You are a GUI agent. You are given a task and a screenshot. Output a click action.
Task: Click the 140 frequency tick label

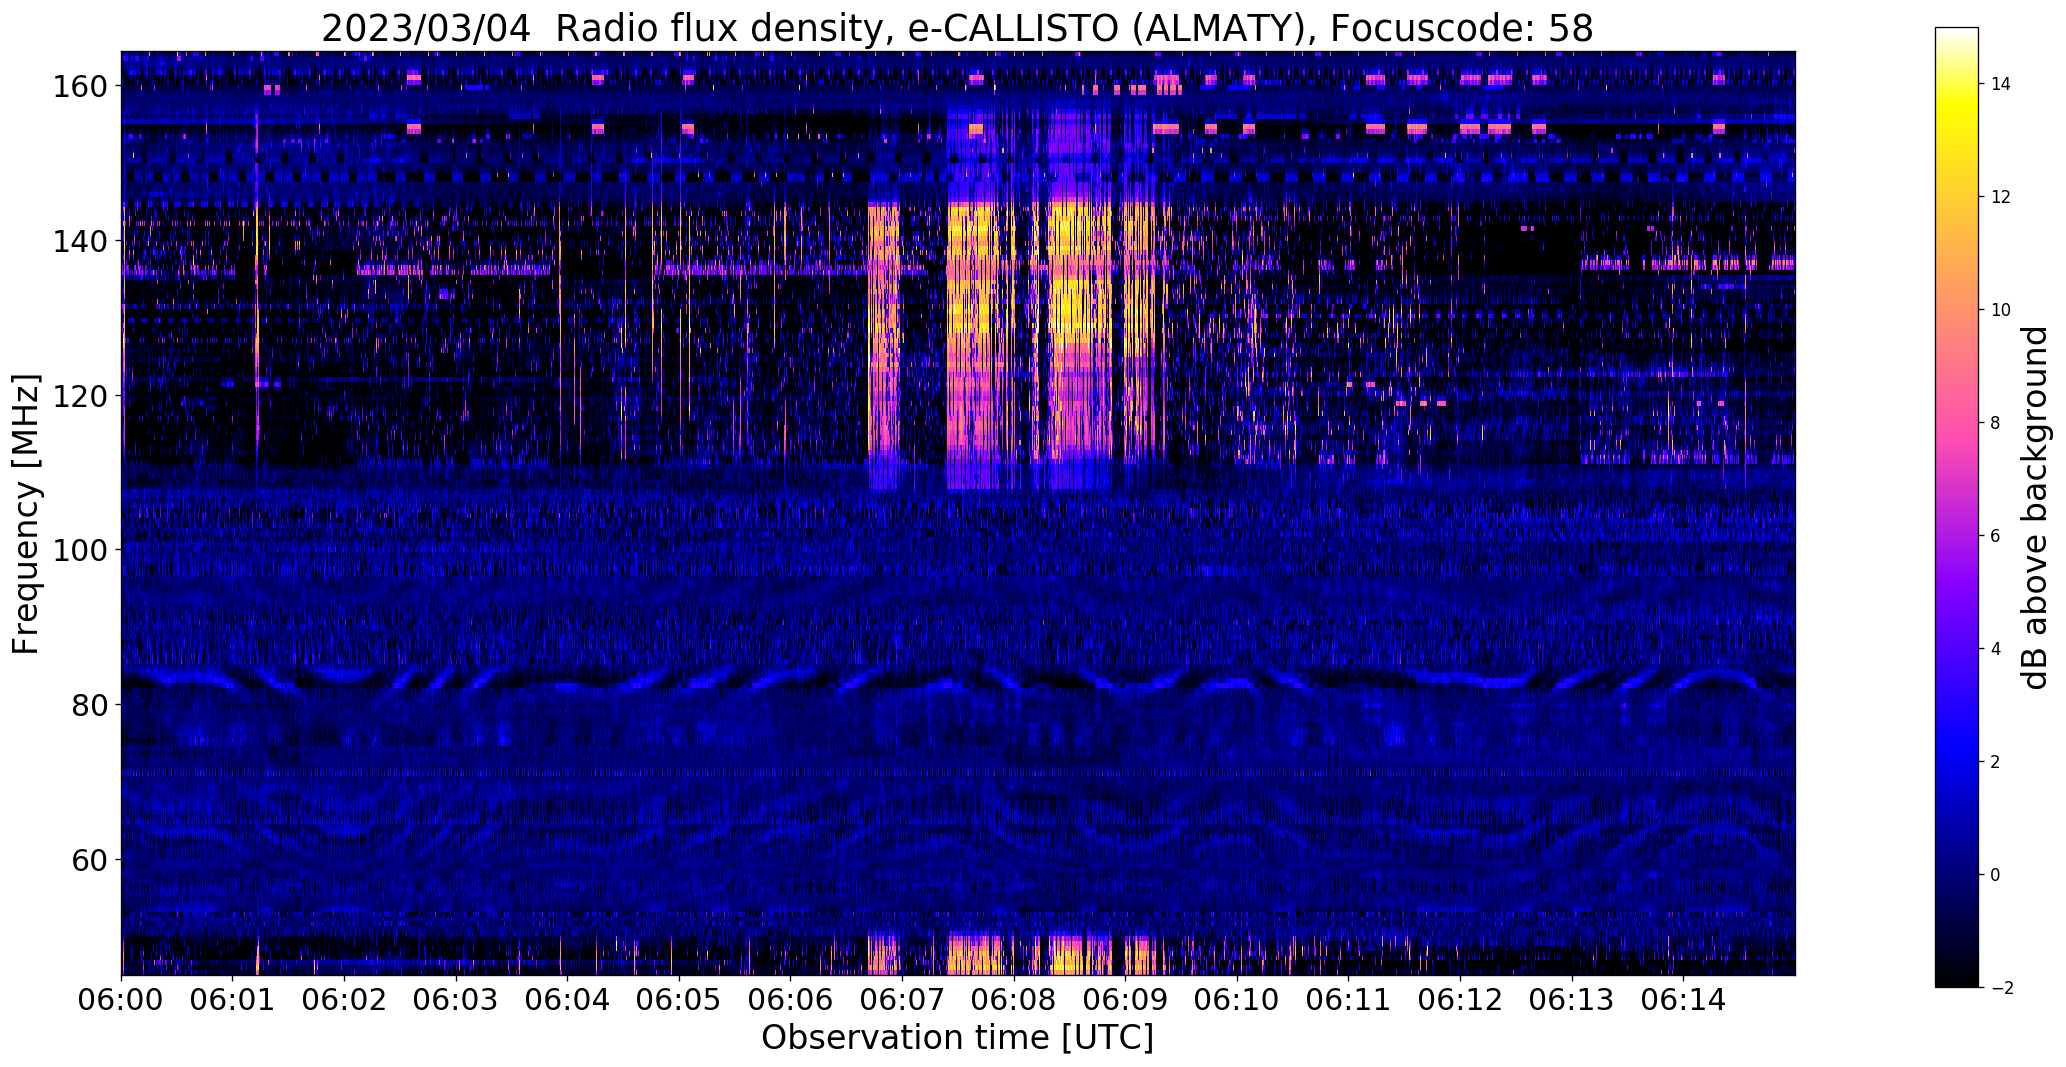pyautogui.click(x=79, y=241)
